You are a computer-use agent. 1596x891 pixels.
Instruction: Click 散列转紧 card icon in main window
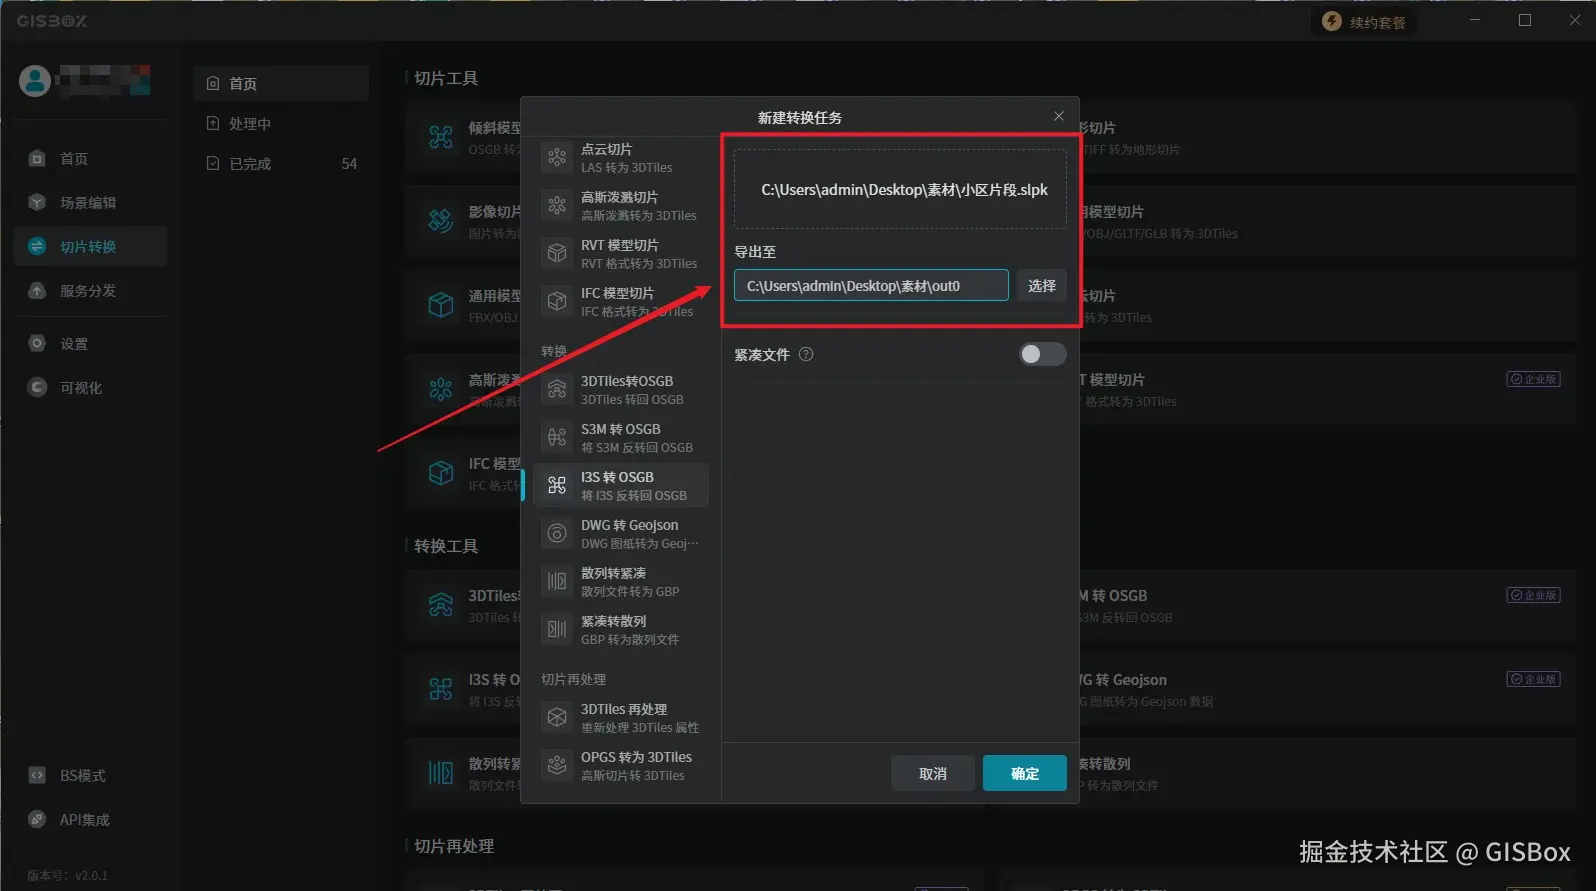pyautogui.click(x=441, y=773)
